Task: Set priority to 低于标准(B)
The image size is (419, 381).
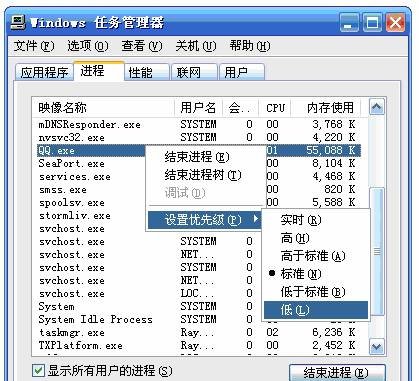Action: 316,292
